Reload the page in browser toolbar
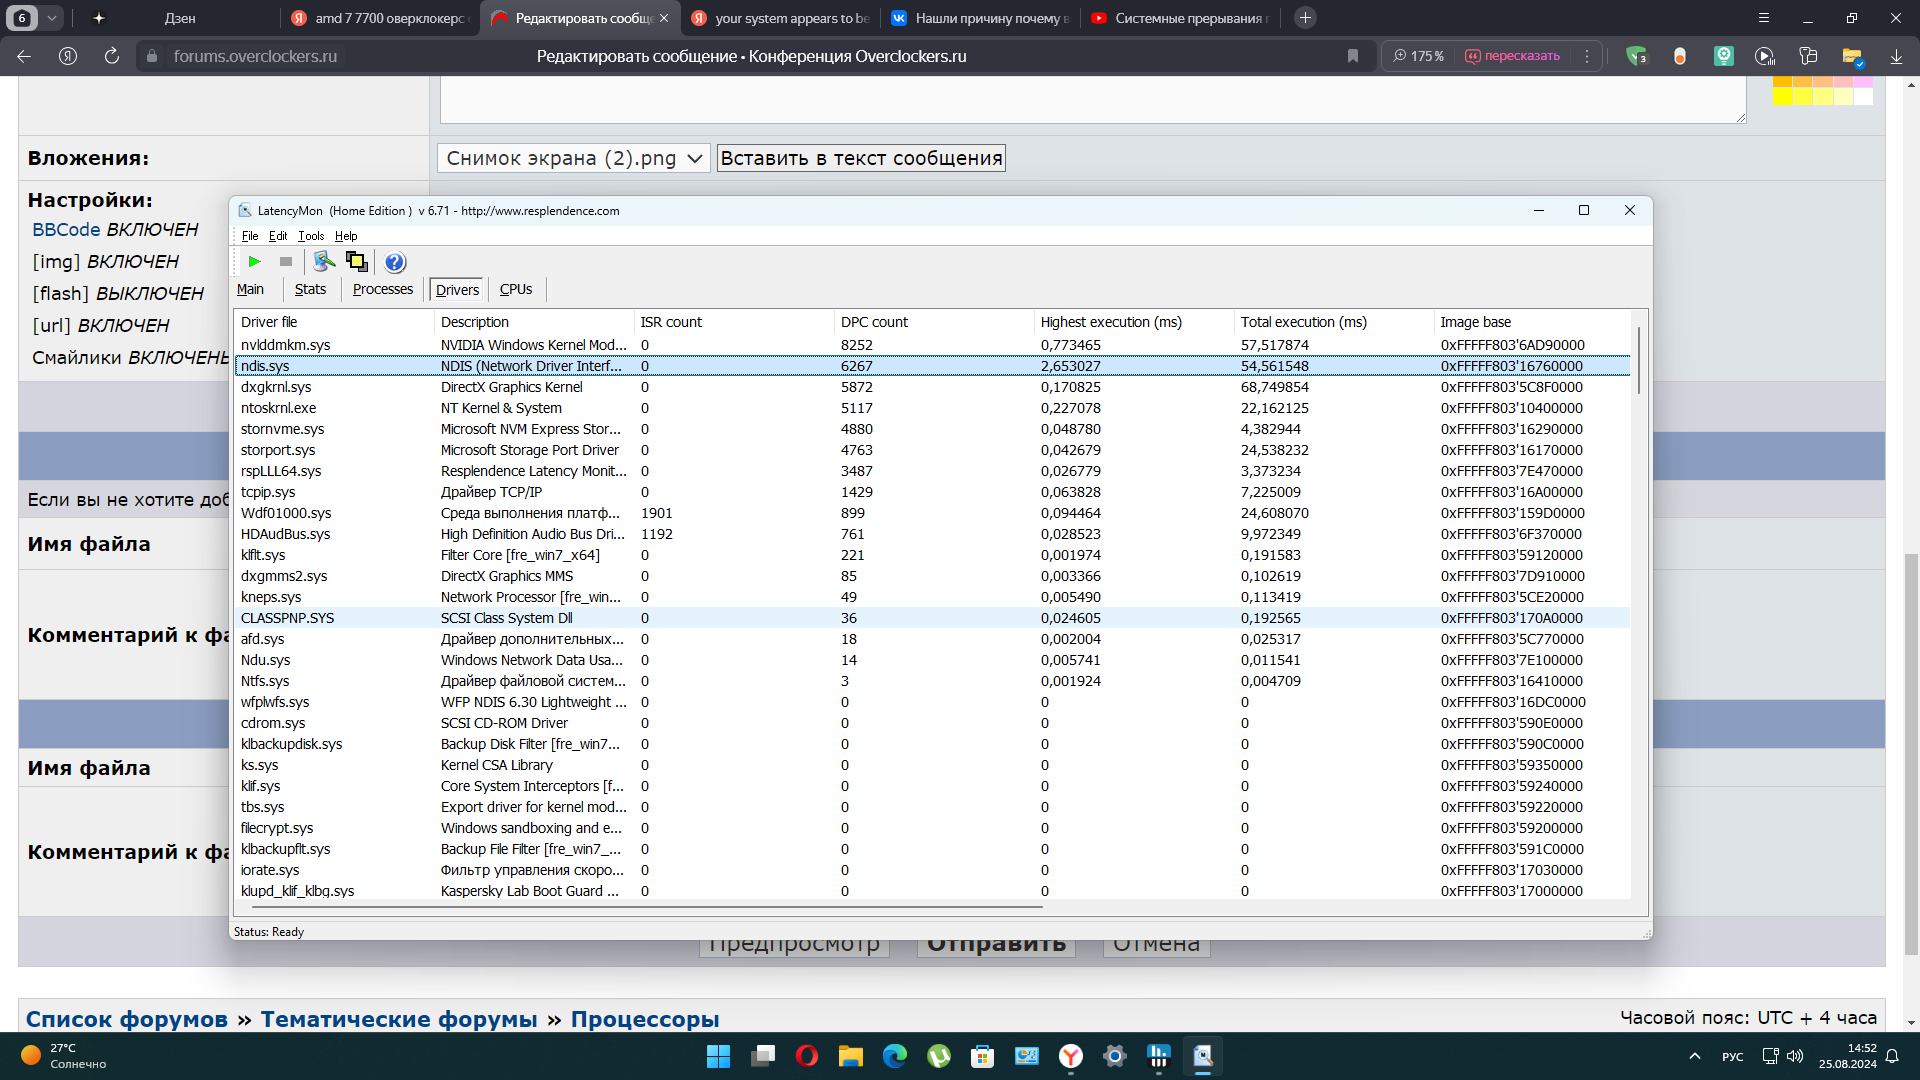 (112, 57)
